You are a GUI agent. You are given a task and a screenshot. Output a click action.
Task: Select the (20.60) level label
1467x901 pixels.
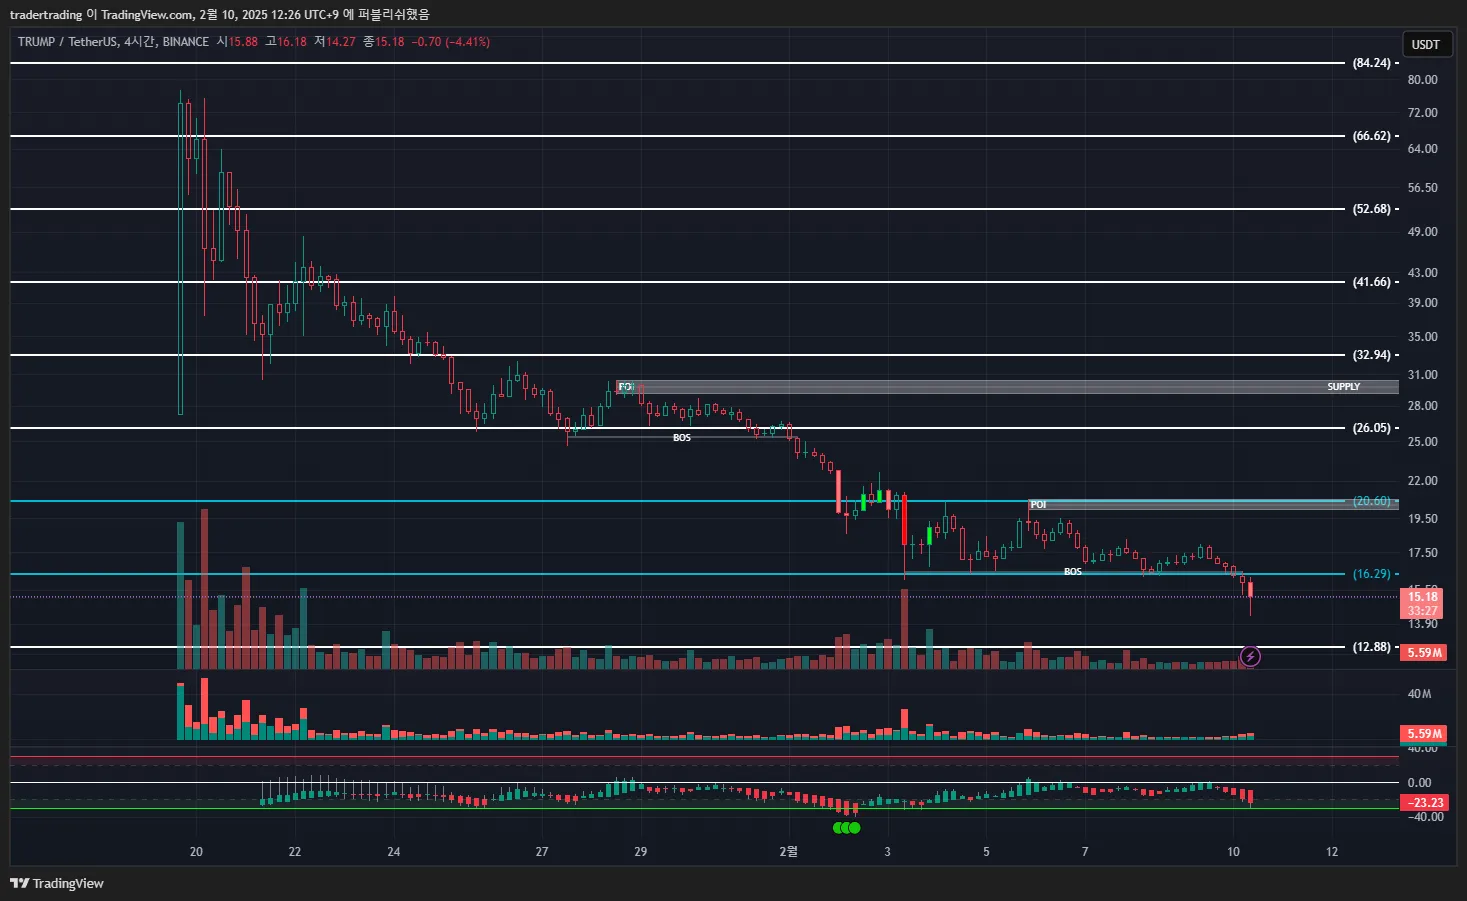tap(1371, 501)
